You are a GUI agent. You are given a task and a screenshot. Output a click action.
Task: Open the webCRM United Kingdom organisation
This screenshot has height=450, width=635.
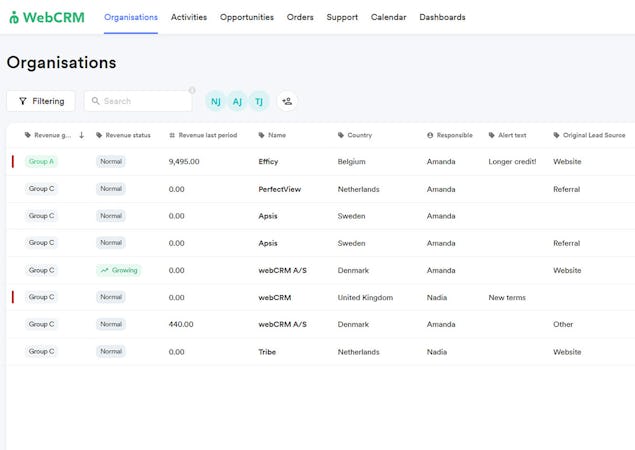tap(275, 297)
